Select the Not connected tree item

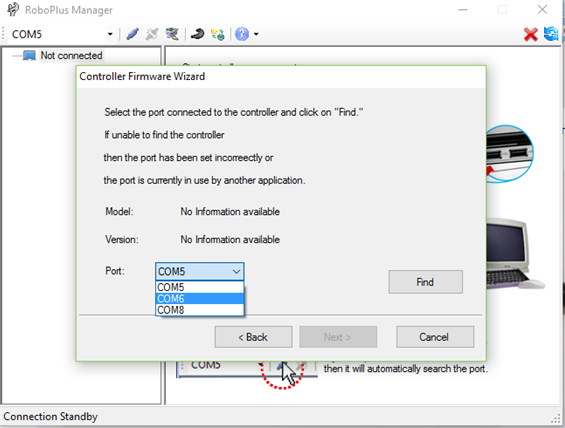71,55
